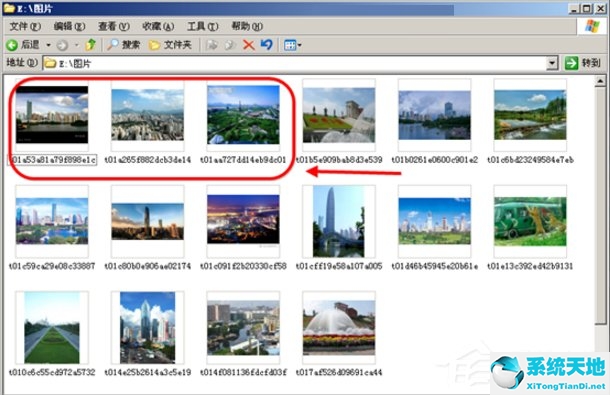The image size is (610, 395).
Task: Open the File (文件) menu
Action: 25,26
